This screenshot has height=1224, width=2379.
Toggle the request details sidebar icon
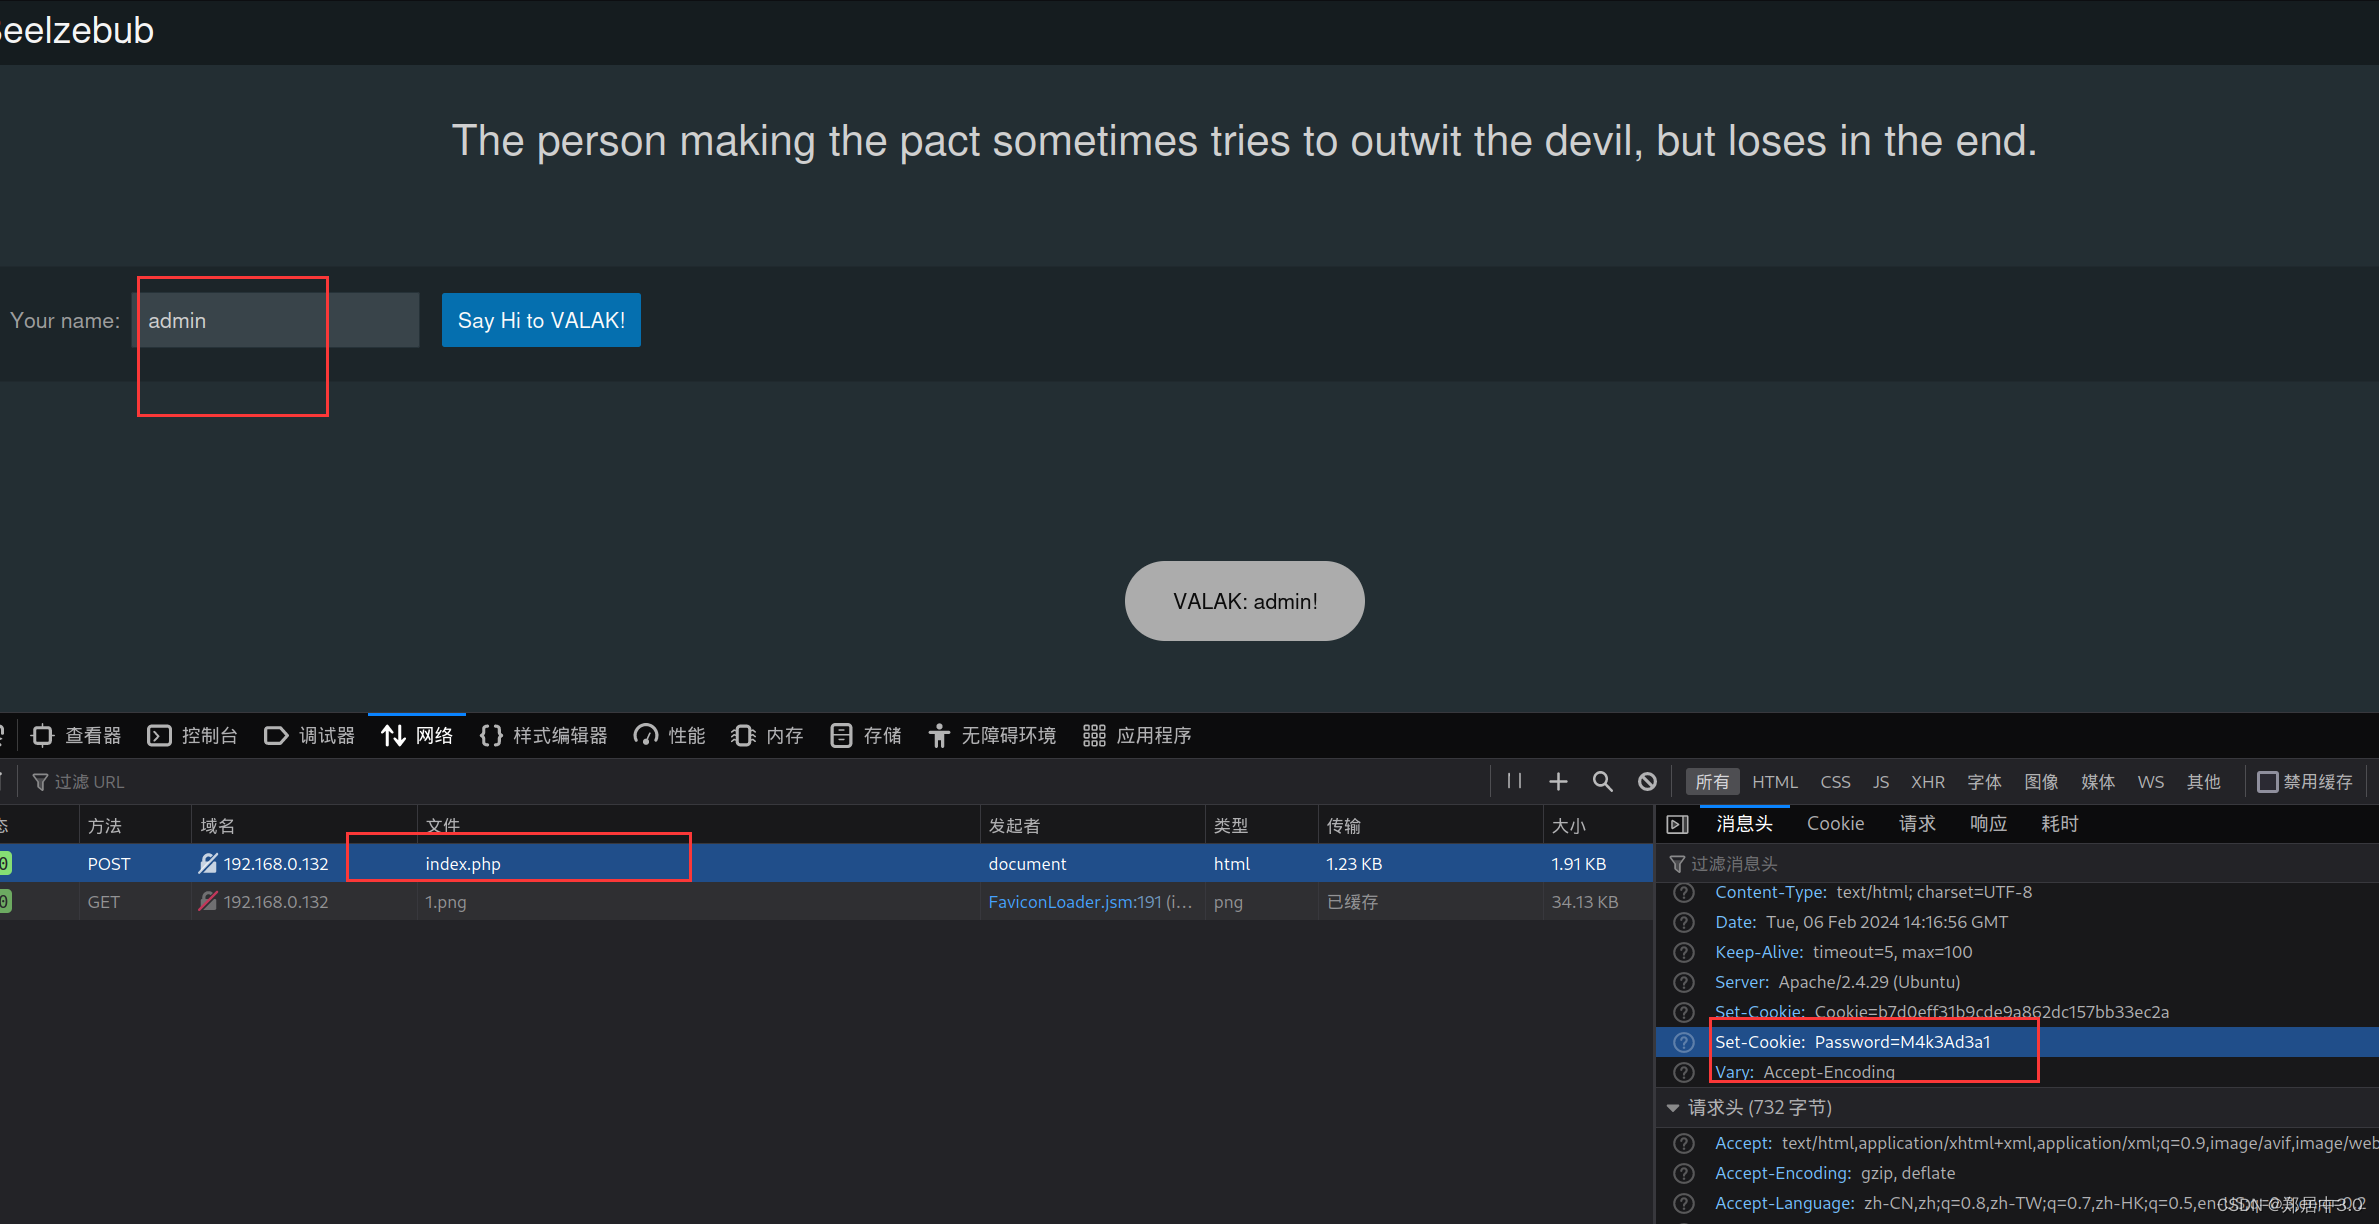tap(1678, 824)
